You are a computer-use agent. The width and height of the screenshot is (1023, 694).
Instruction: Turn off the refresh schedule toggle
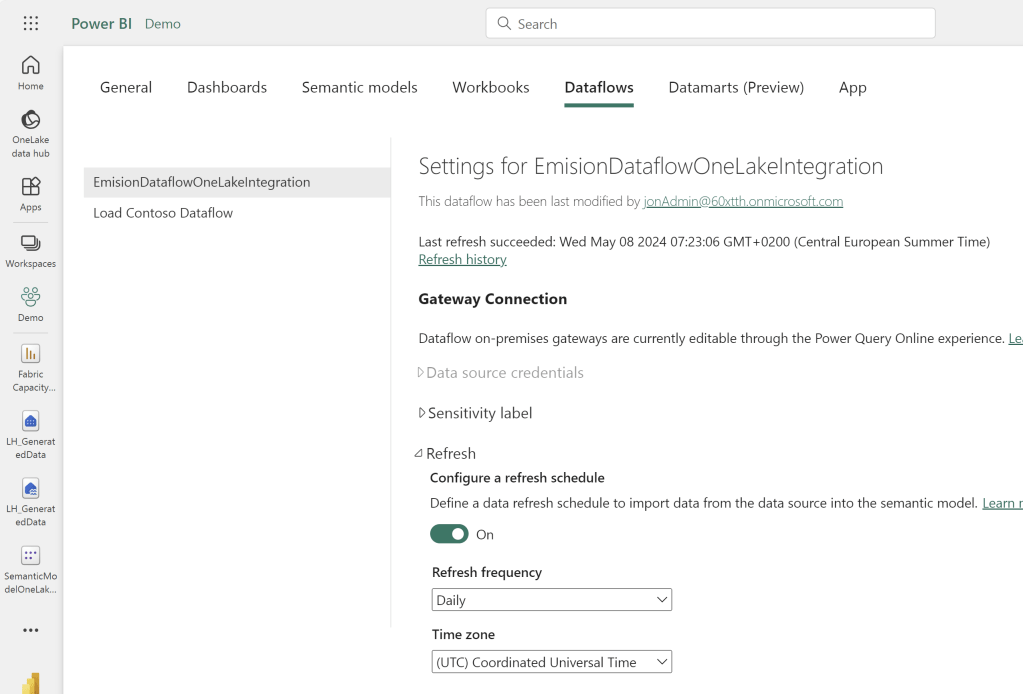[449, 534]
